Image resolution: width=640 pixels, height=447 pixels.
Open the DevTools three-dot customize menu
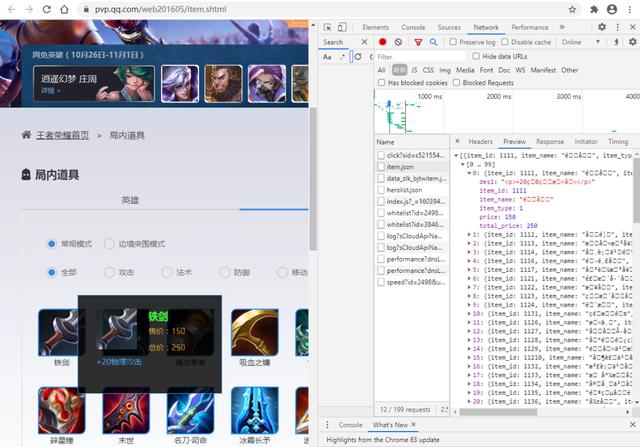pos(617,27)
